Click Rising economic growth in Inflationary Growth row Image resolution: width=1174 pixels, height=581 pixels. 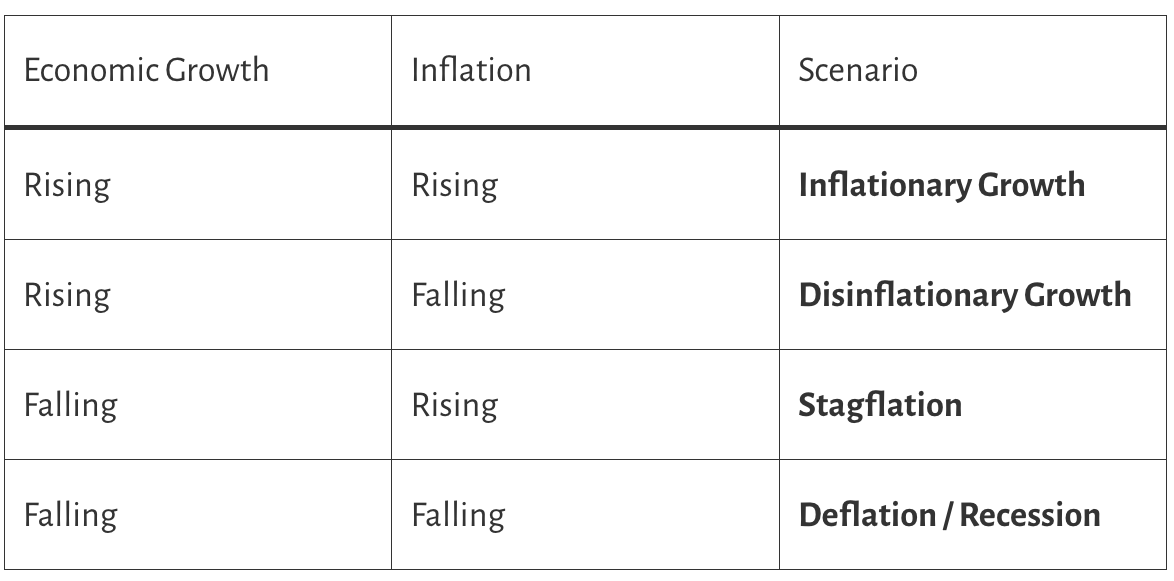66,185
